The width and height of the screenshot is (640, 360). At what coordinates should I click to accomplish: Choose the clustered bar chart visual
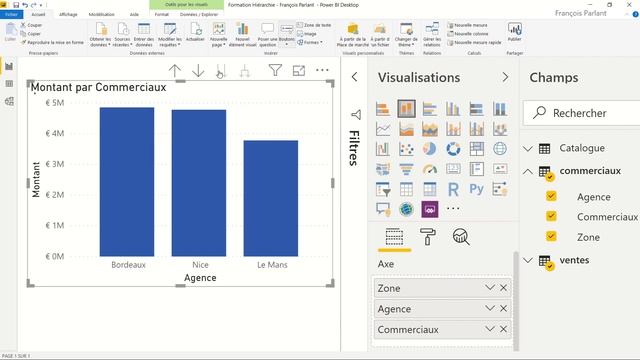point(429,109)
